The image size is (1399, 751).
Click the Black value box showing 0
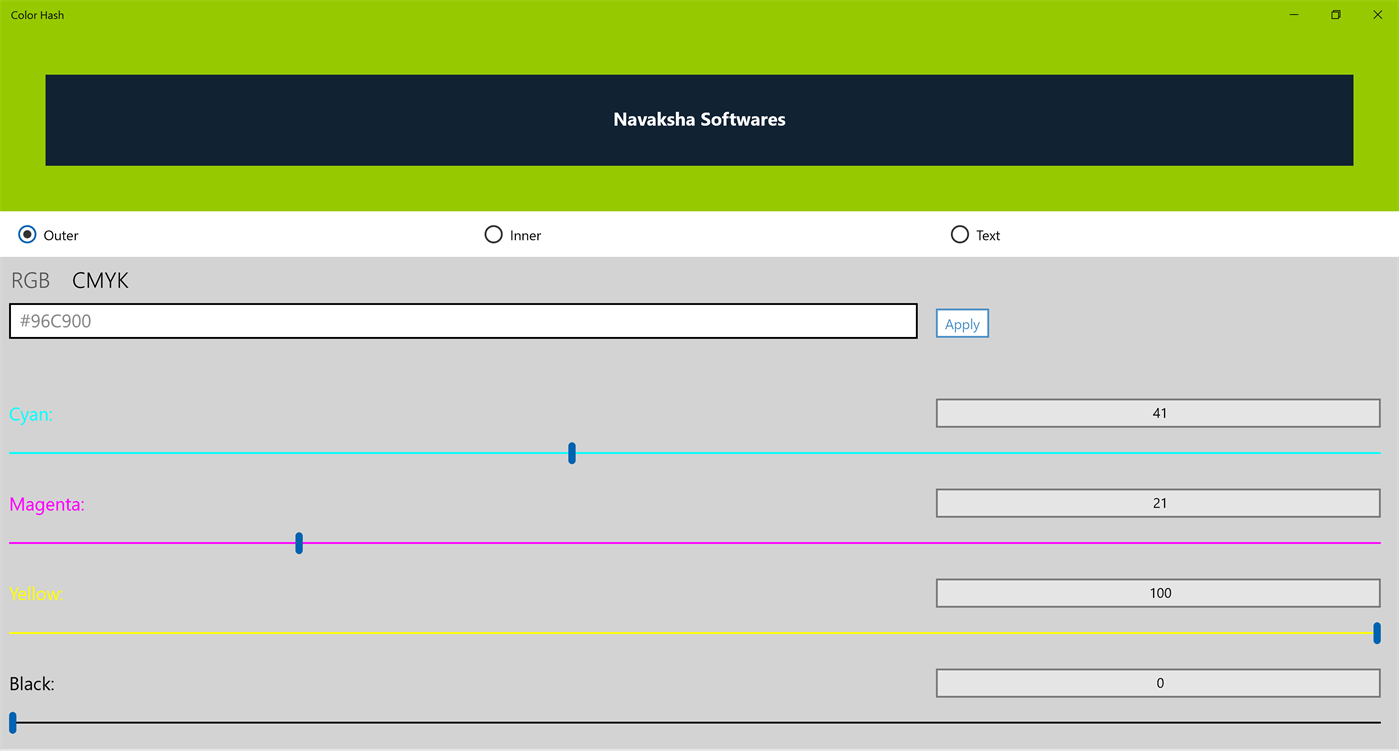tap(1157, 682)
